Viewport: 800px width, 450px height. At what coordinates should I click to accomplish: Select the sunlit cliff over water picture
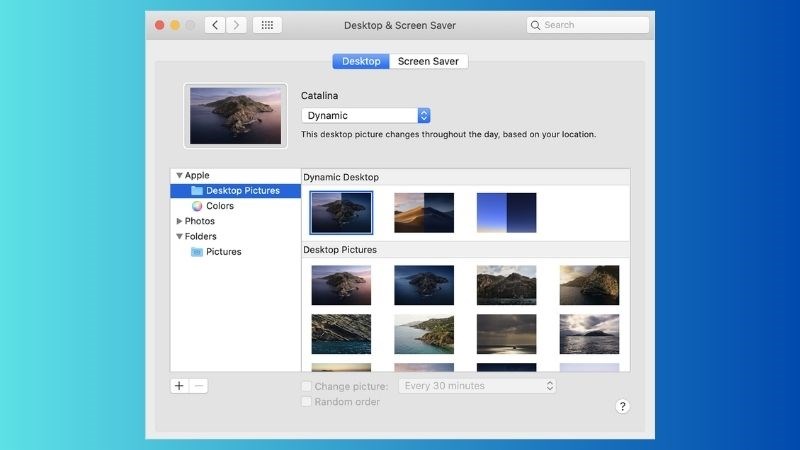coord(589,285)
